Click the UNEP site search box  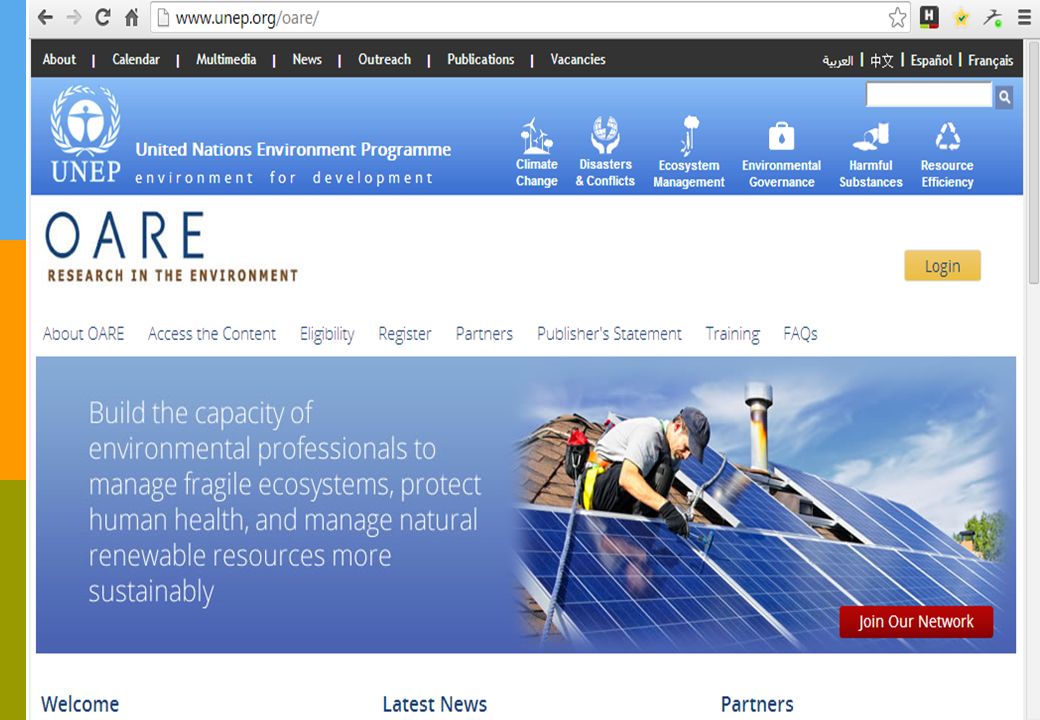[929, 95]
